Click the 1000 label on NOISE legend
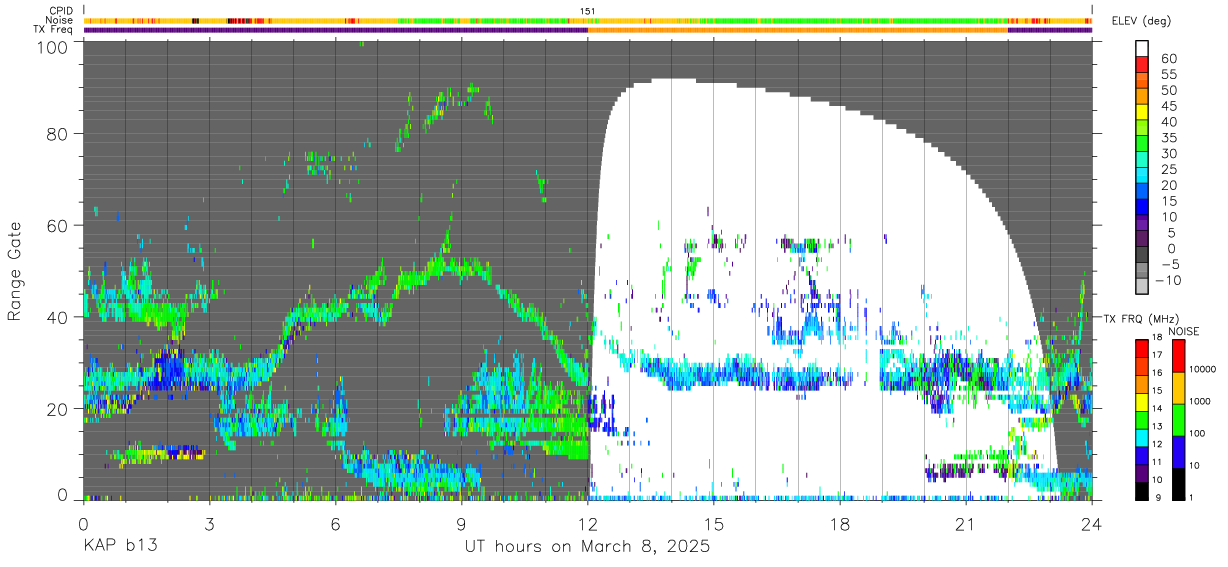This screenshot has width=1228, height=567. tap(1200, 402)
